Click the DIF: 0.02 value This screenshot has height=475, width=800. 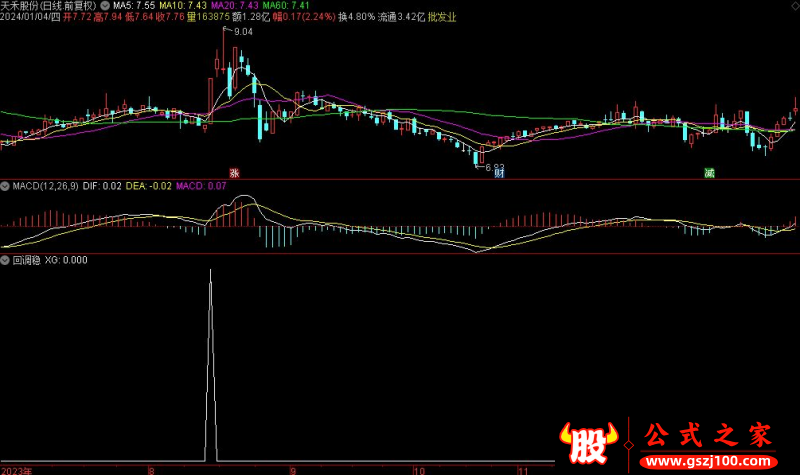pos(102,186)
